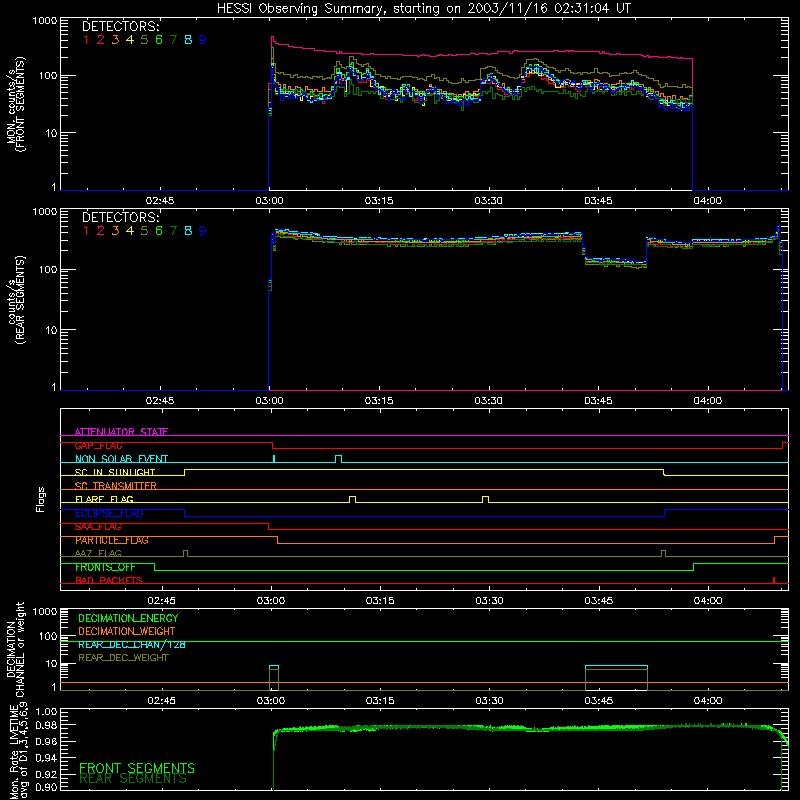The width and height of the screenshot is (800, 800).
Task: Click the REAR_DEC_CHAN/128 legend entry
Action: (x=132, y=645)
